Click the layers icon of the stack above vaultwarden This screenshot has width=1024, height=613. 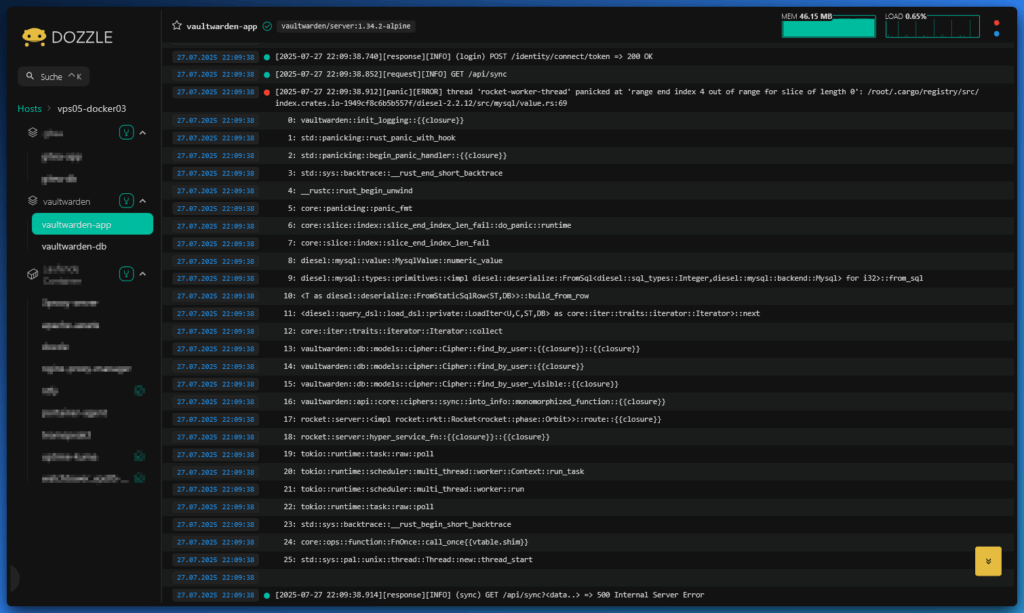(x=33, y=133)
